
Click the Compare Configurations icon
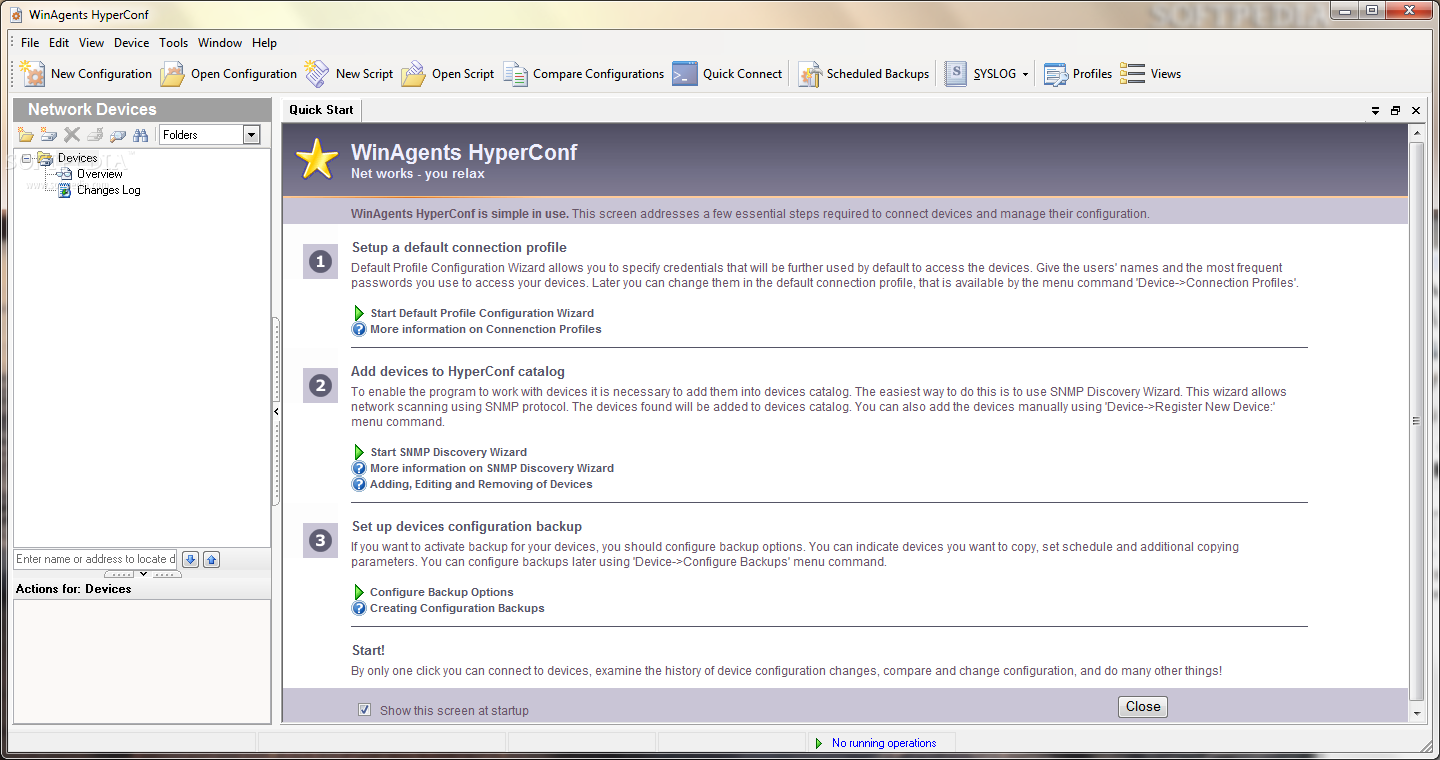click(515, 74)
